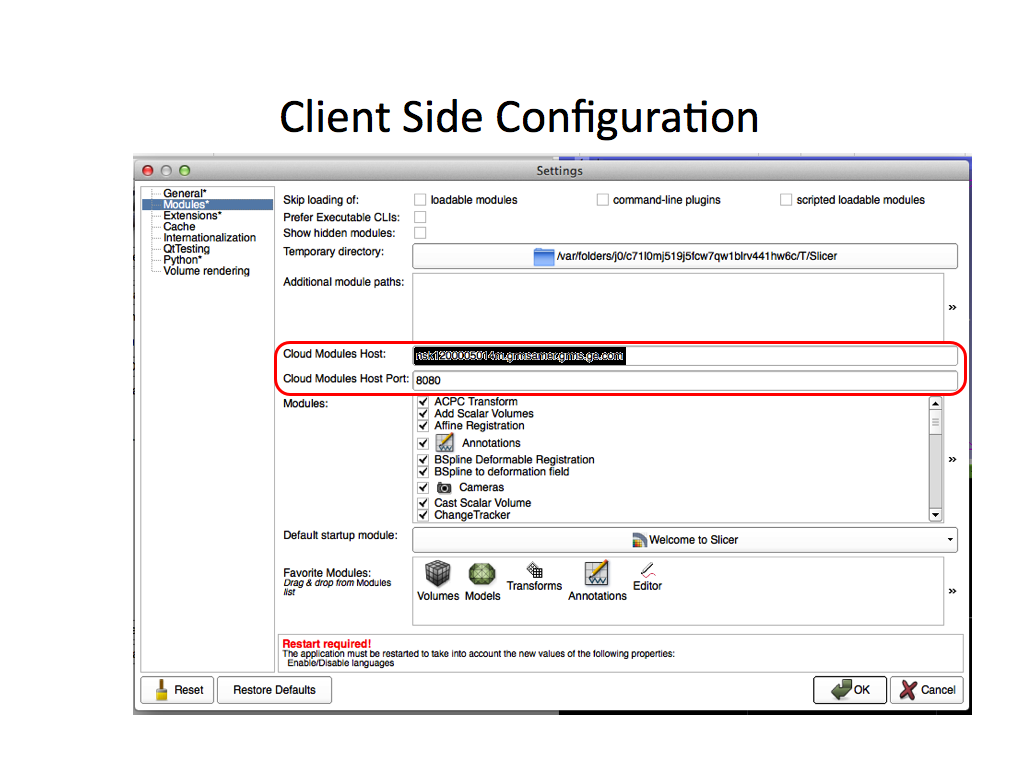Expand the Additional module paths options arrow

[x=952, y=307]
